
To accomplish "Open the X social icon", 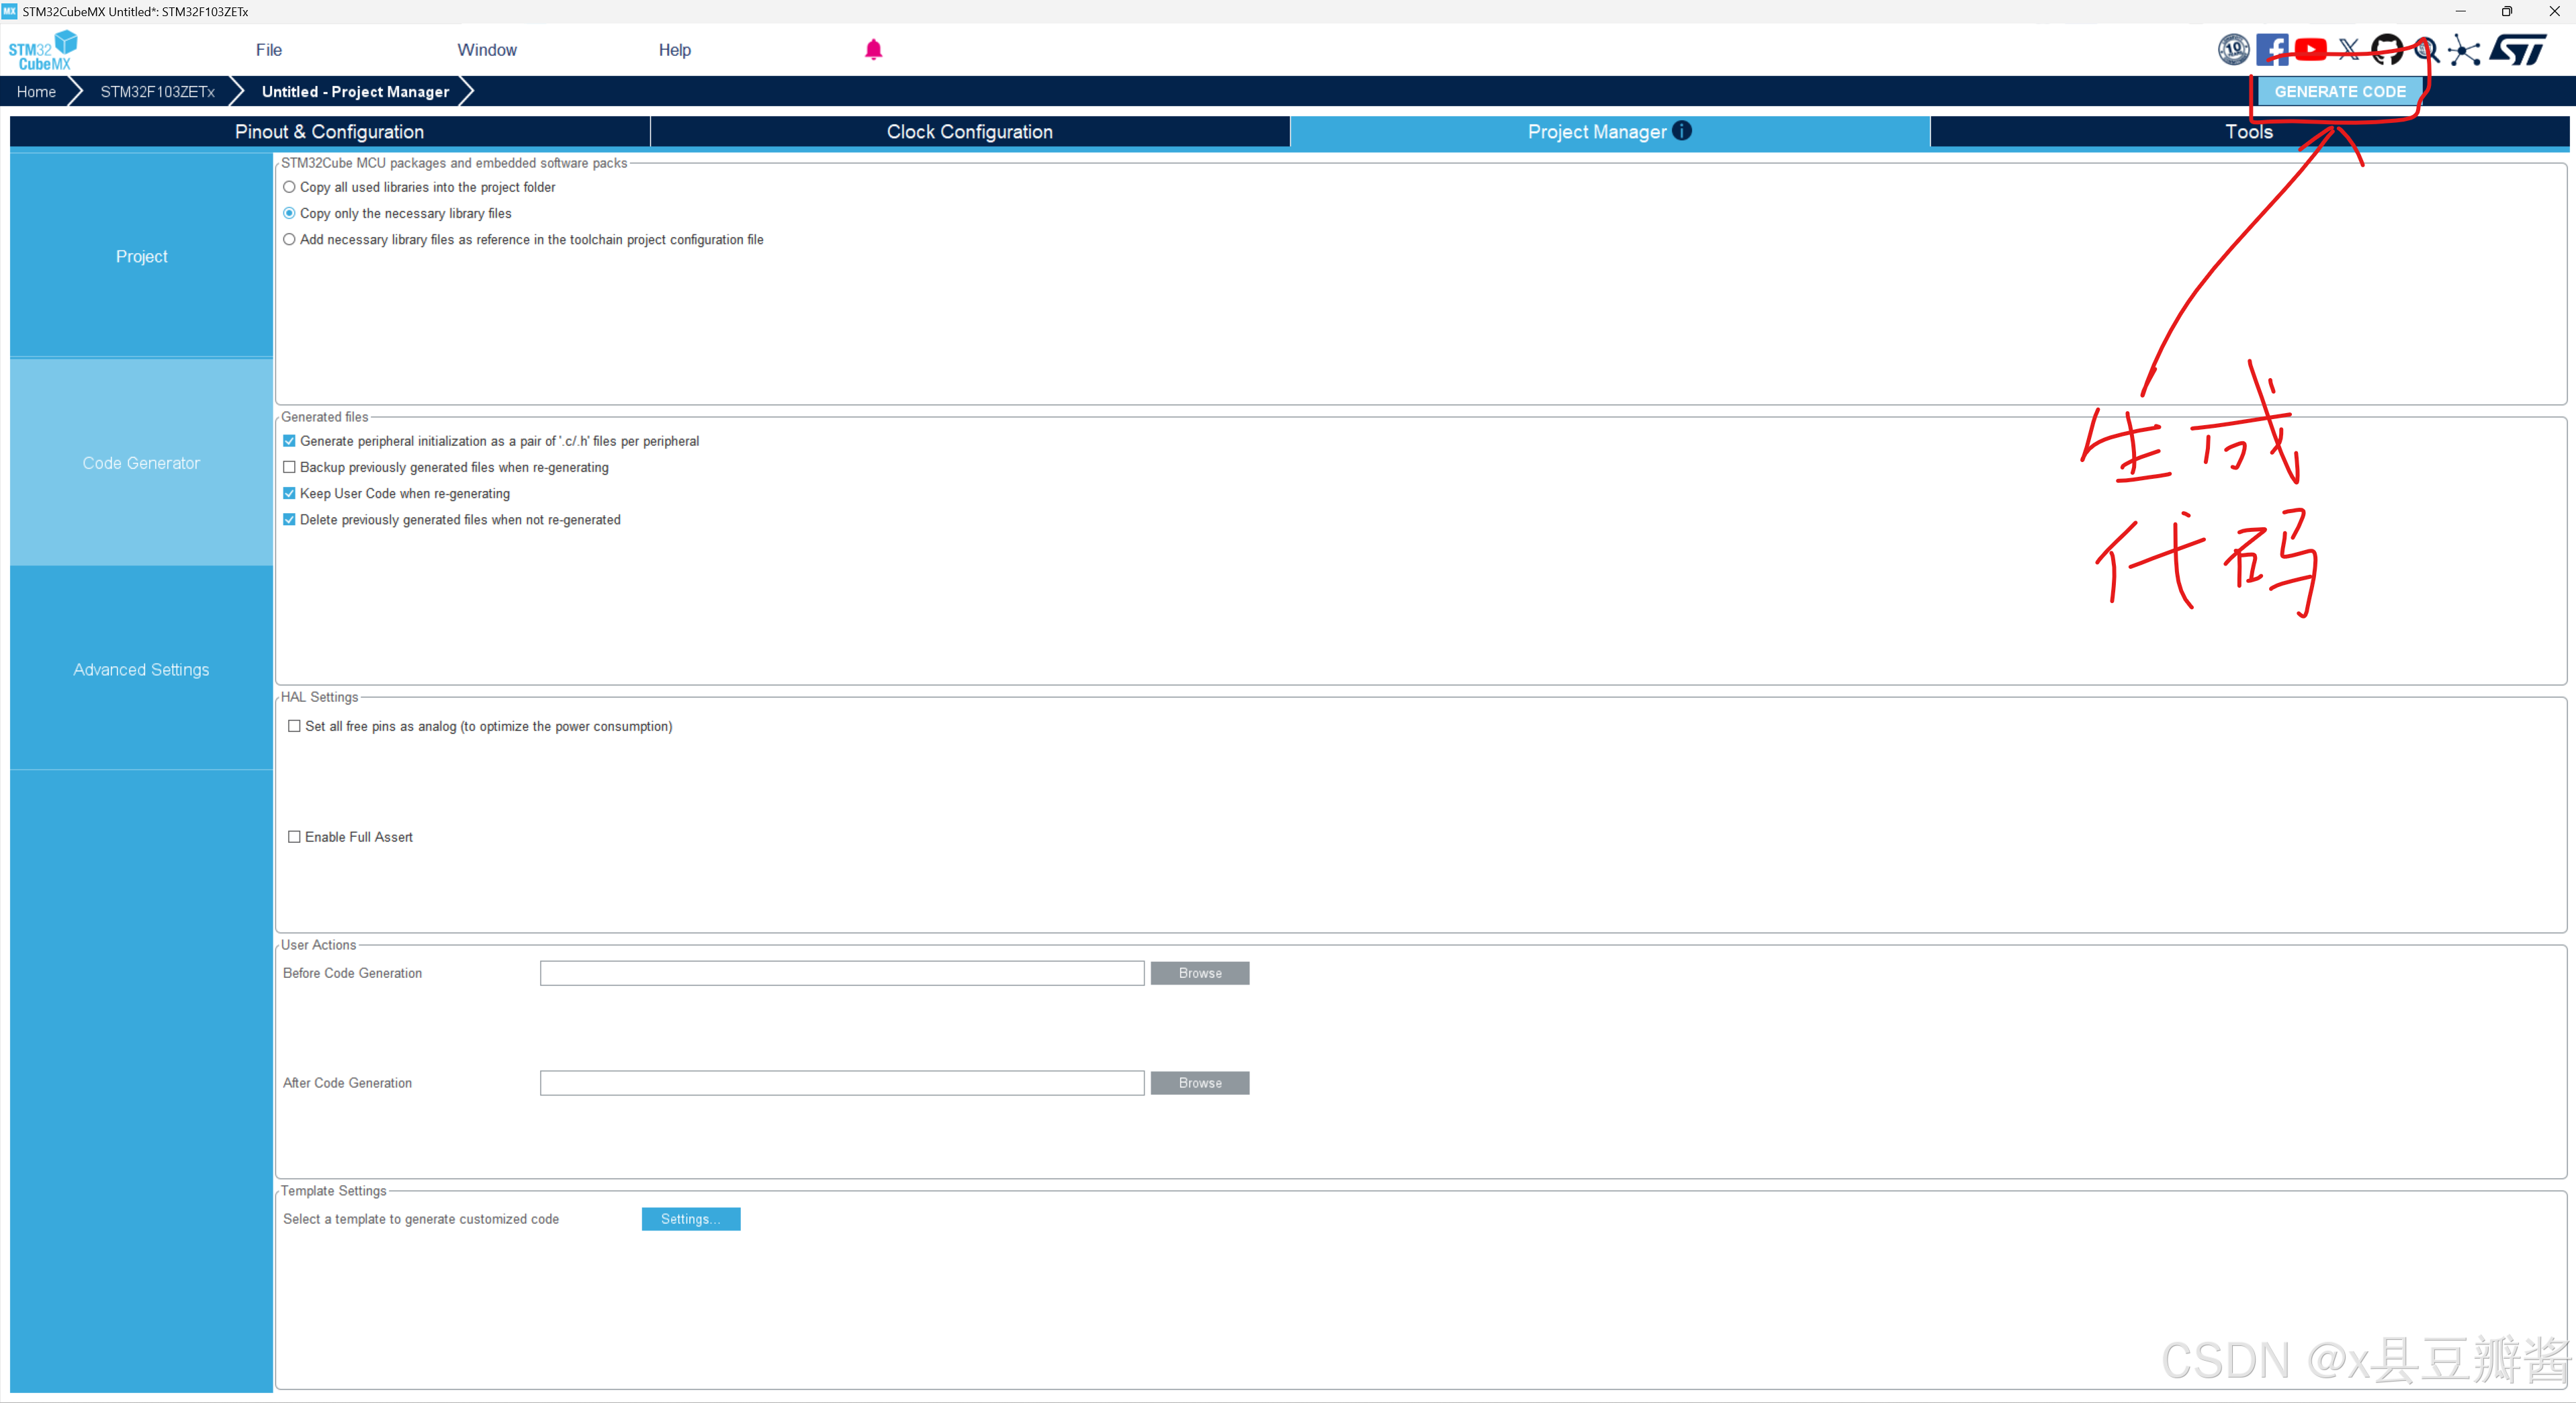I will tap(2349, 49).
